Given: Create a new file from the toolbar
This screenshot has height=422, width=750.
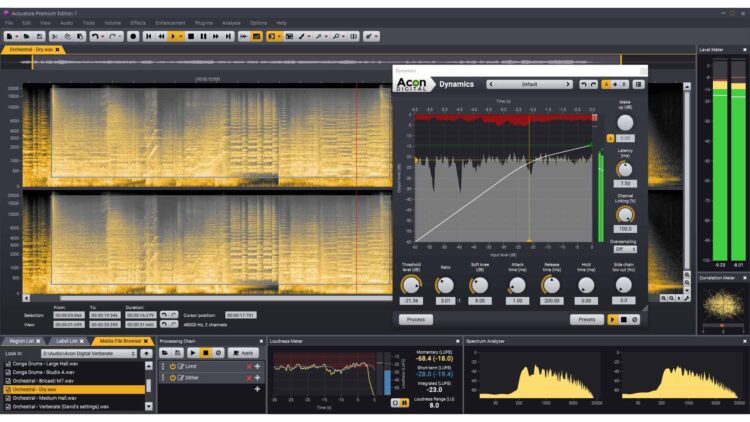Looking at the screenshot, I should tap(9, 36).
